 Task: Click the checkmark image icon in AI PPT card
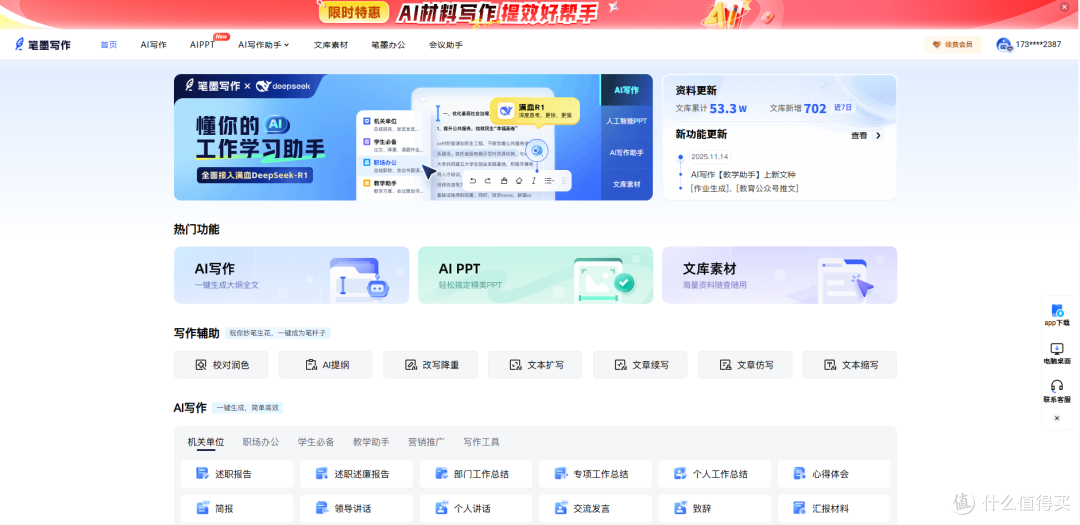604,280
